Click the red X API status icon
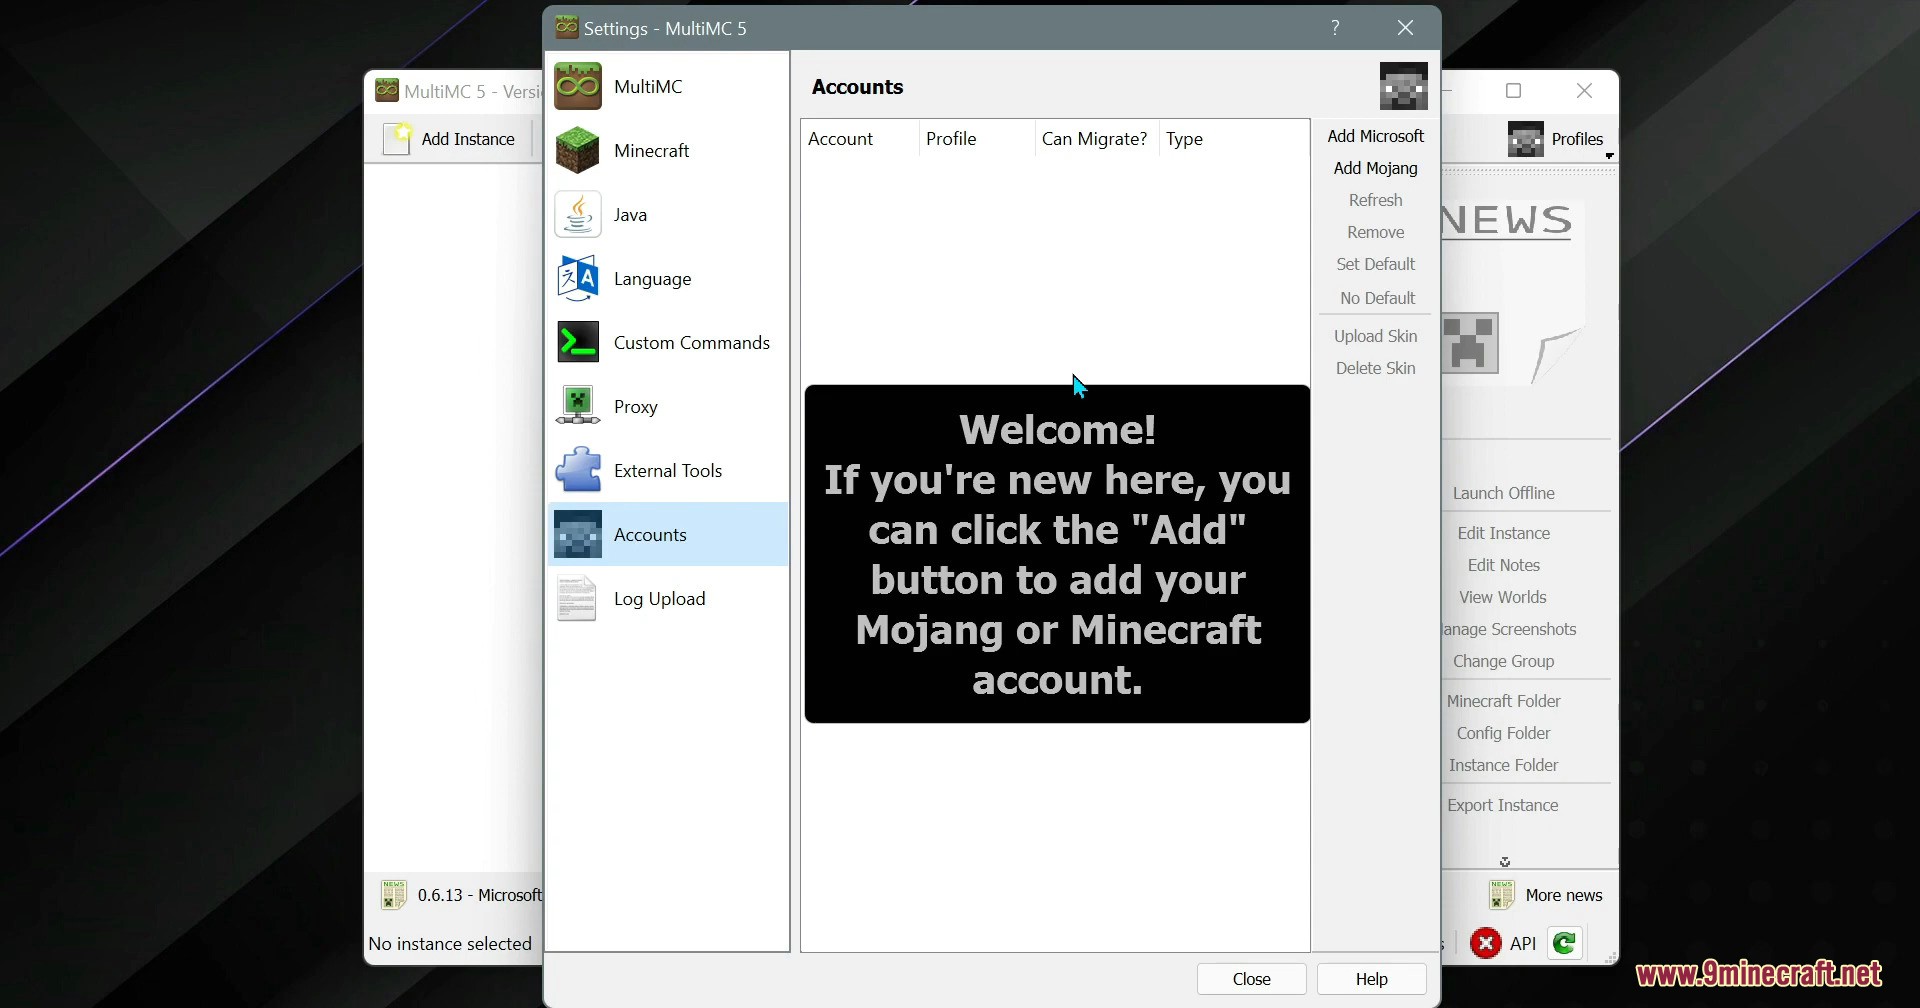Image resolution: width=1920 pixels, height=1008 pixels. point(1486,943)
